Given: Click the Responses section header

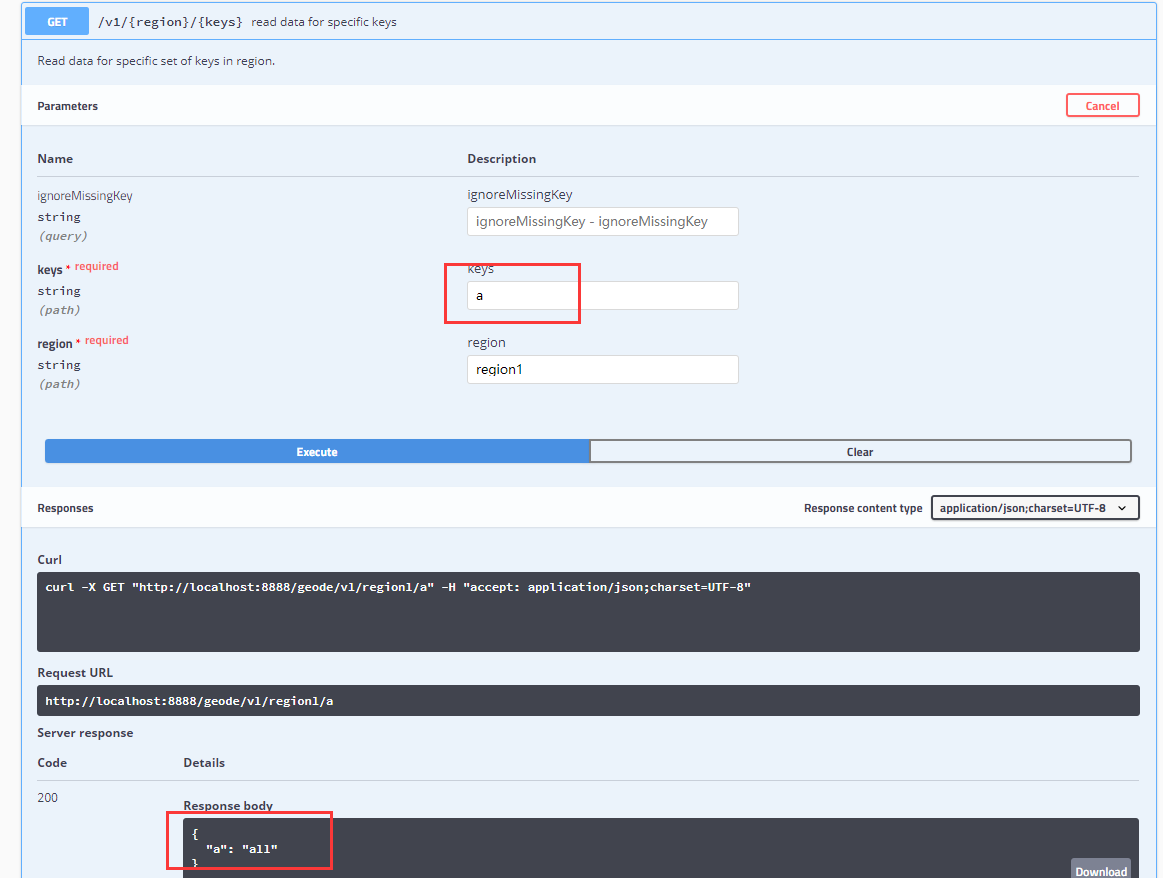Looking at the screenshot, I should 65,508.
